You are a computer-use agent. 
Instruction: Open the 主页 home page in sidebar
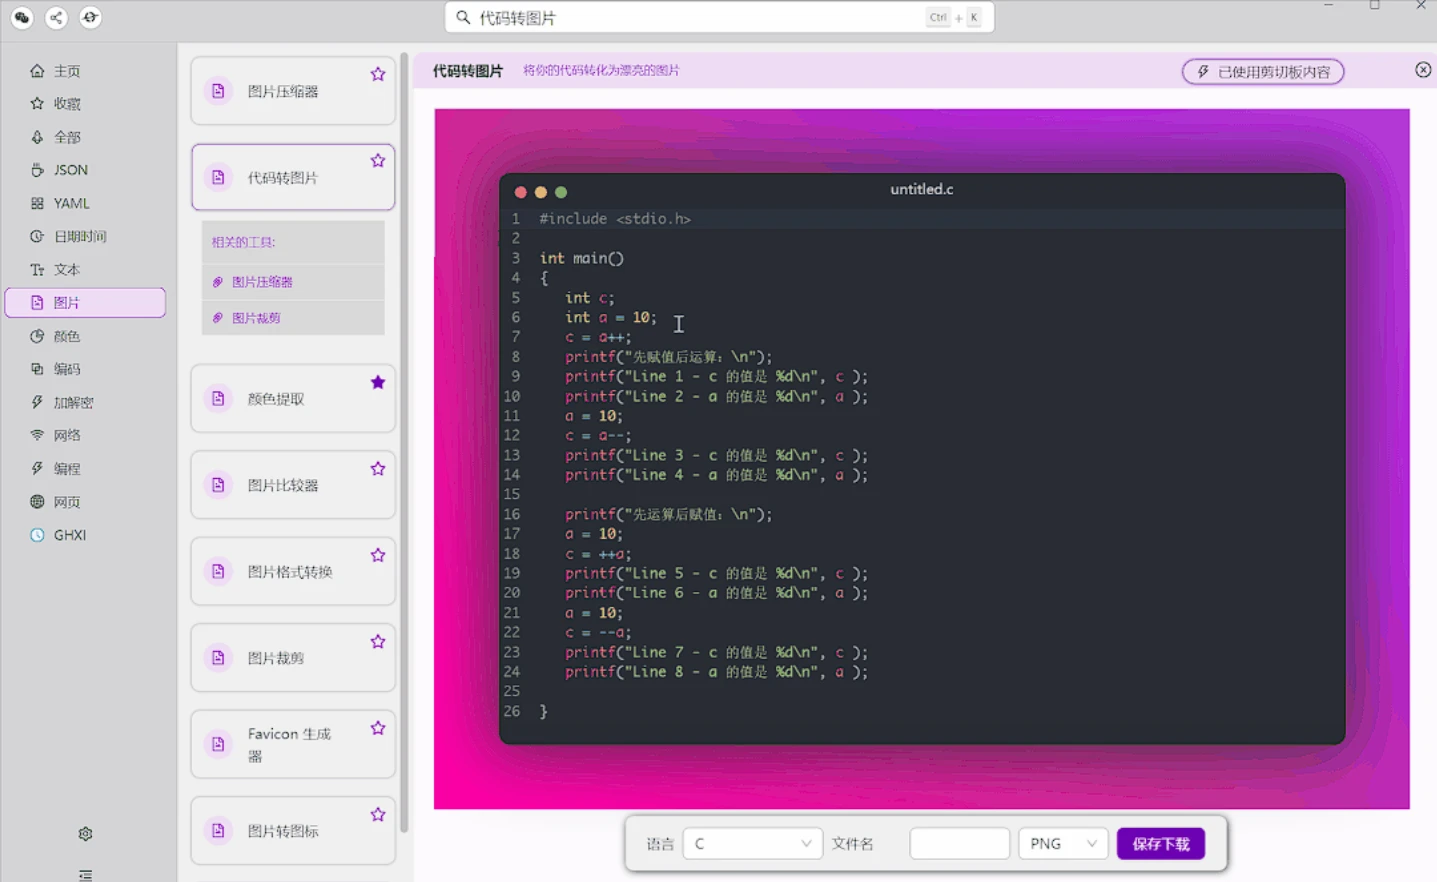pos(85,71)
